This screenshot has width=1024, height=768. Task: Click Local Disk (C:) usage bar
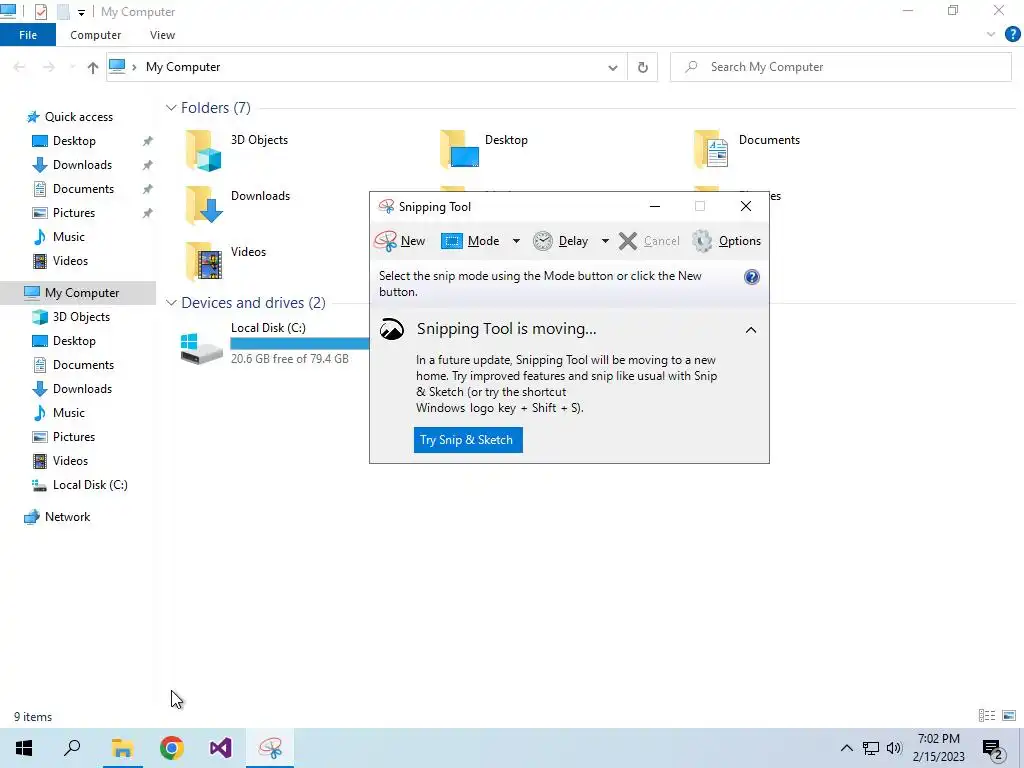300,344
